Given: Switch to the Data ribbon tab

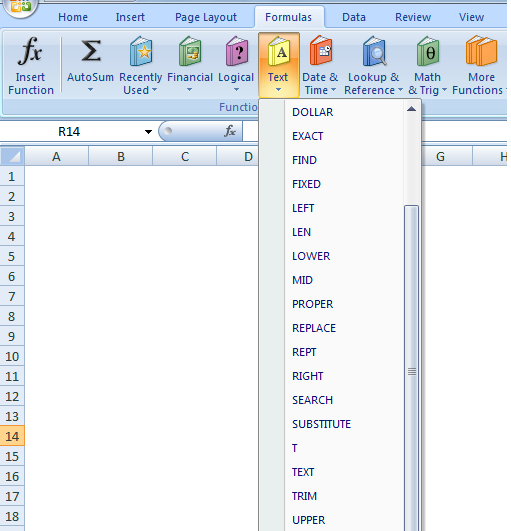Looking at the screenshot, I should click(x=354, y=17).
